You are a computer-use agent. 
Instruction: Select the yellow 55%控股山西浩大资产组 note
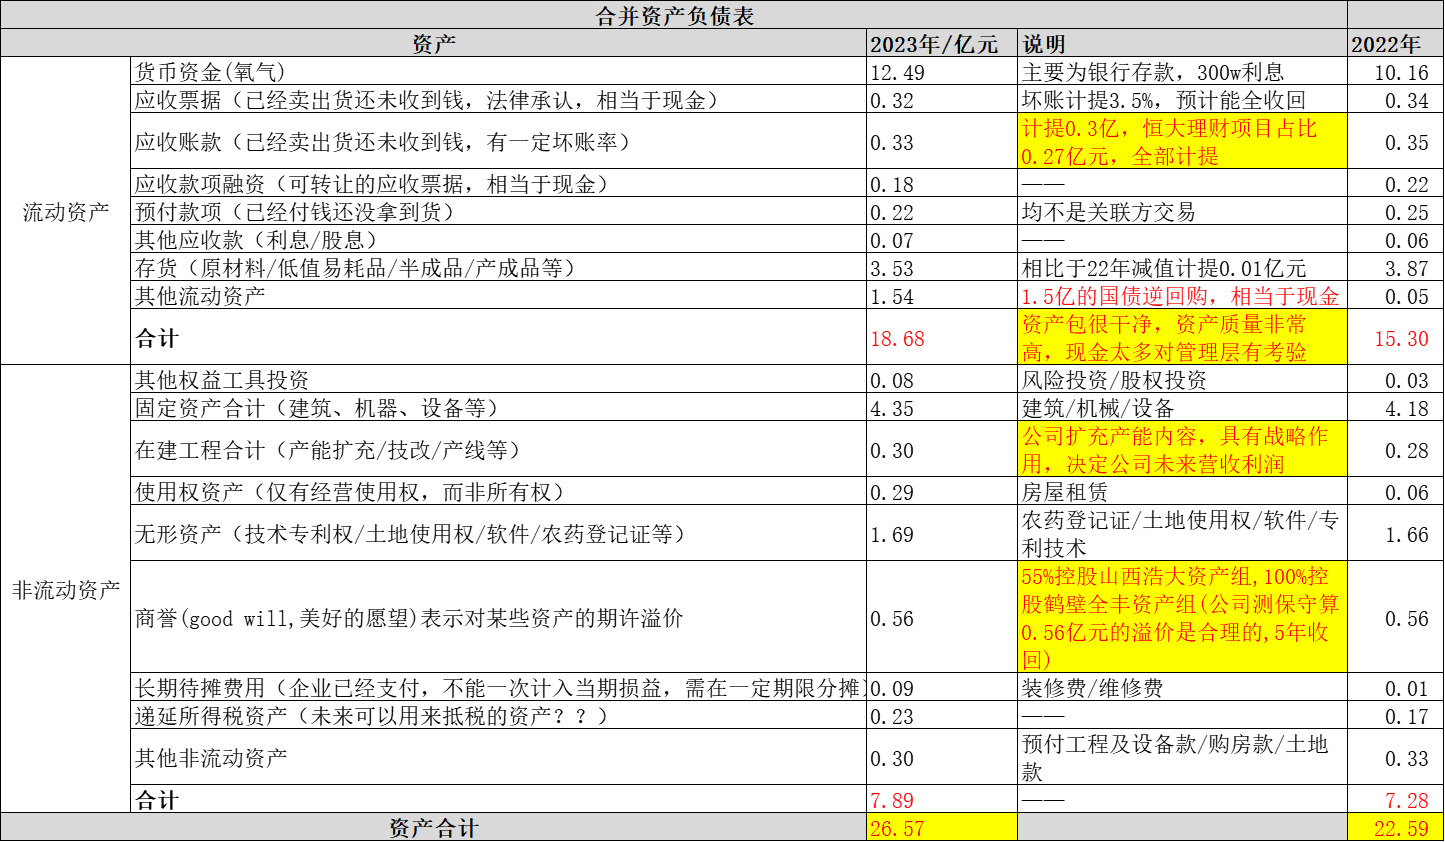point(1181,618)
